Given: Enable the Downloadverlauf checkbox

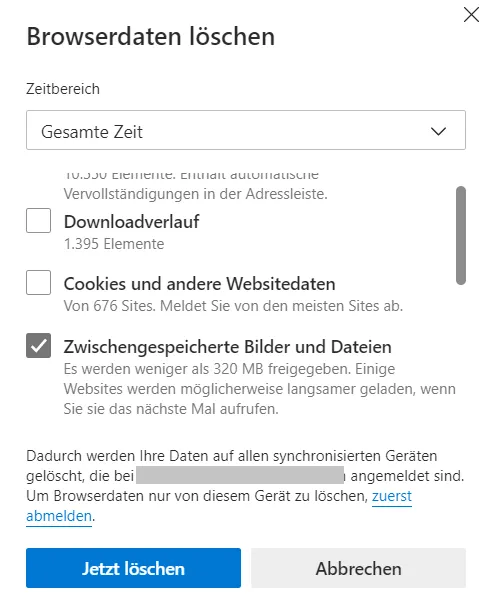Looking at the screenshot, I should coord(38,220).
